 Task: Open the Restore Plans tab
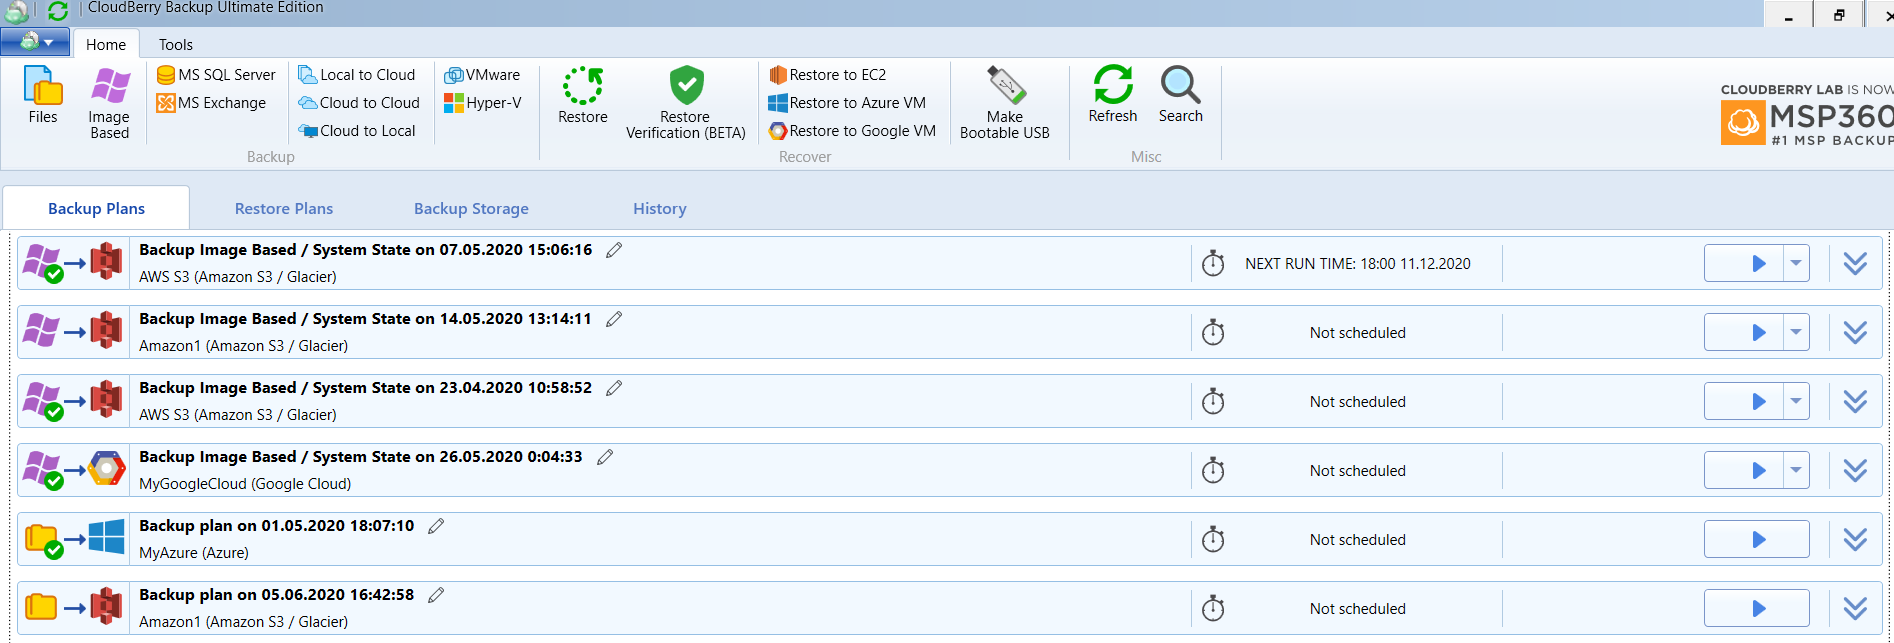click(x=284, y=208)
